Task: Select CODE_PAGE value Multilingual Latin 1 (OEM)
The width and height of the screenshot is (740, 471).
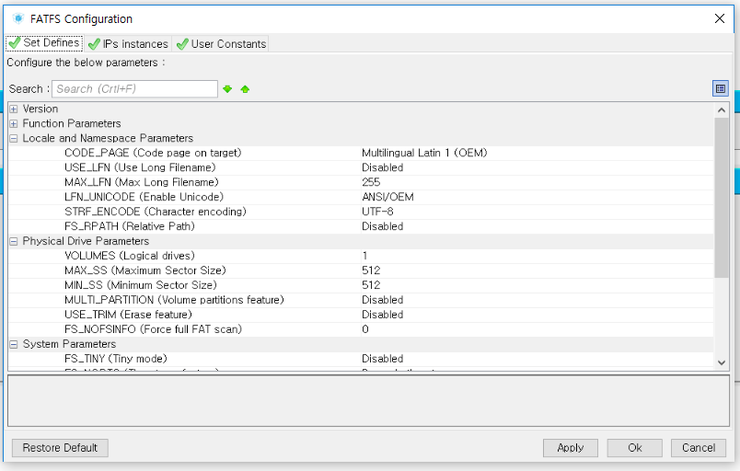Action: click(x=424, y=153)
